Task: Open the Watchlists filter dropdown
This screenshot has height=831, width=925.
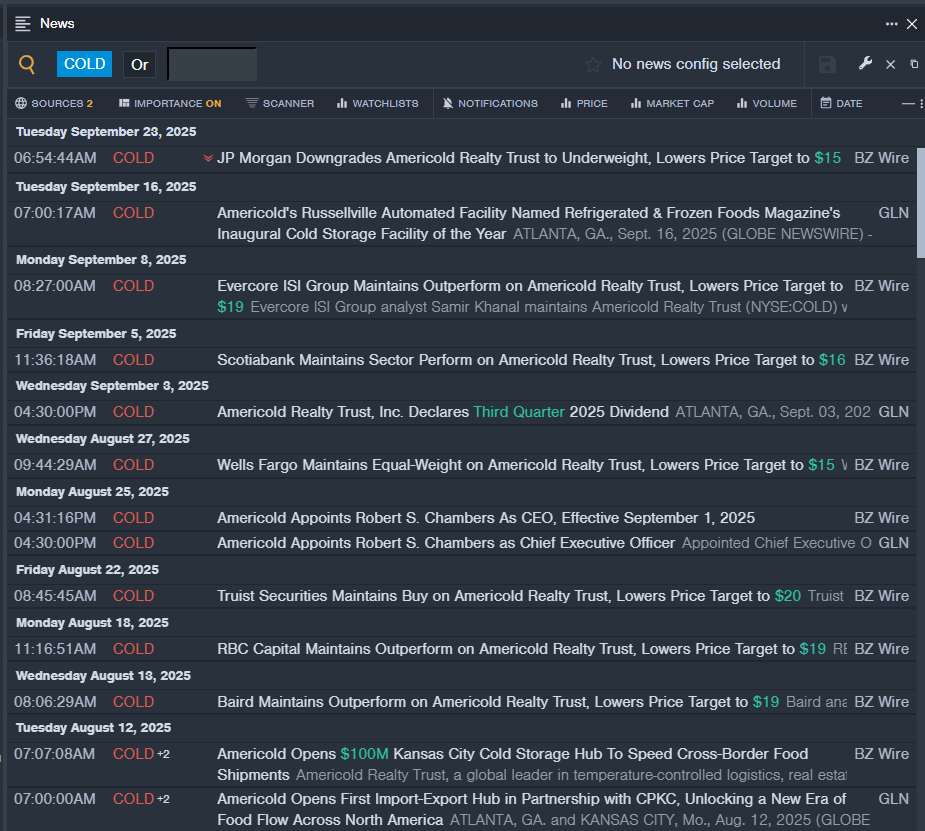Action: [x=377, y=103]
